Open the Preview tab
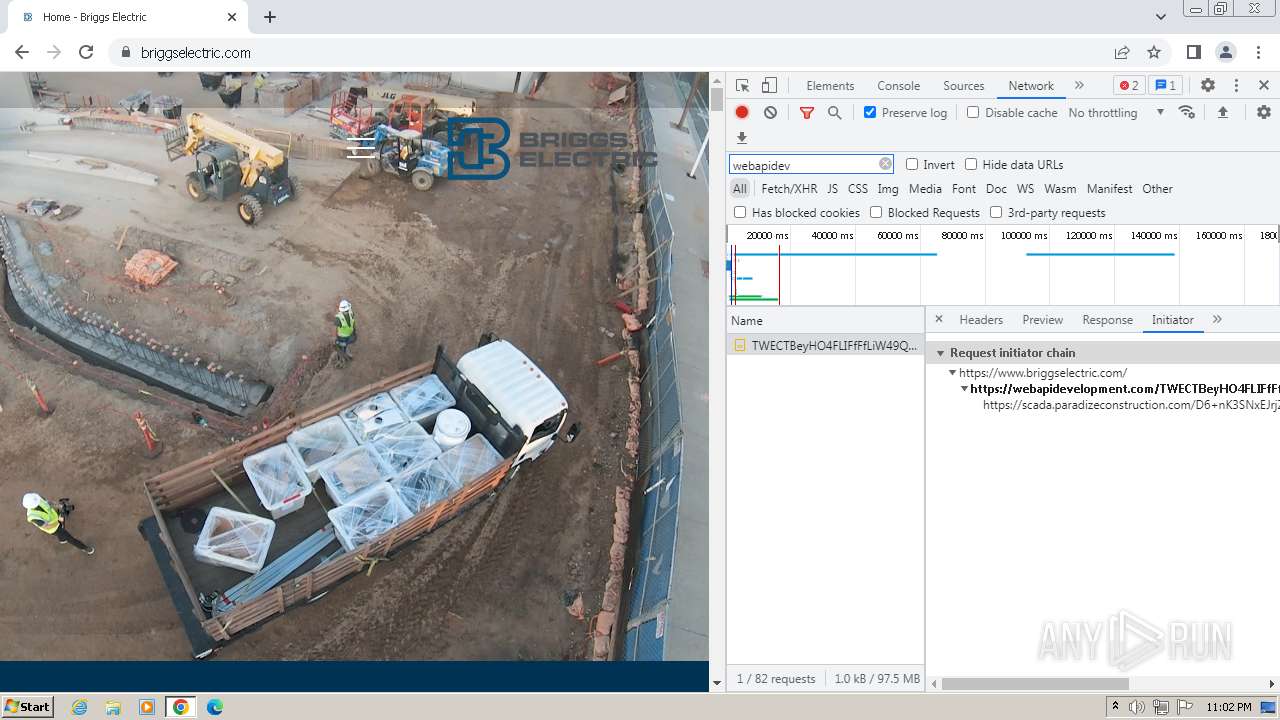This screenshot has height=720, width=1280. pyautogui.click(x=1042, y=319)
